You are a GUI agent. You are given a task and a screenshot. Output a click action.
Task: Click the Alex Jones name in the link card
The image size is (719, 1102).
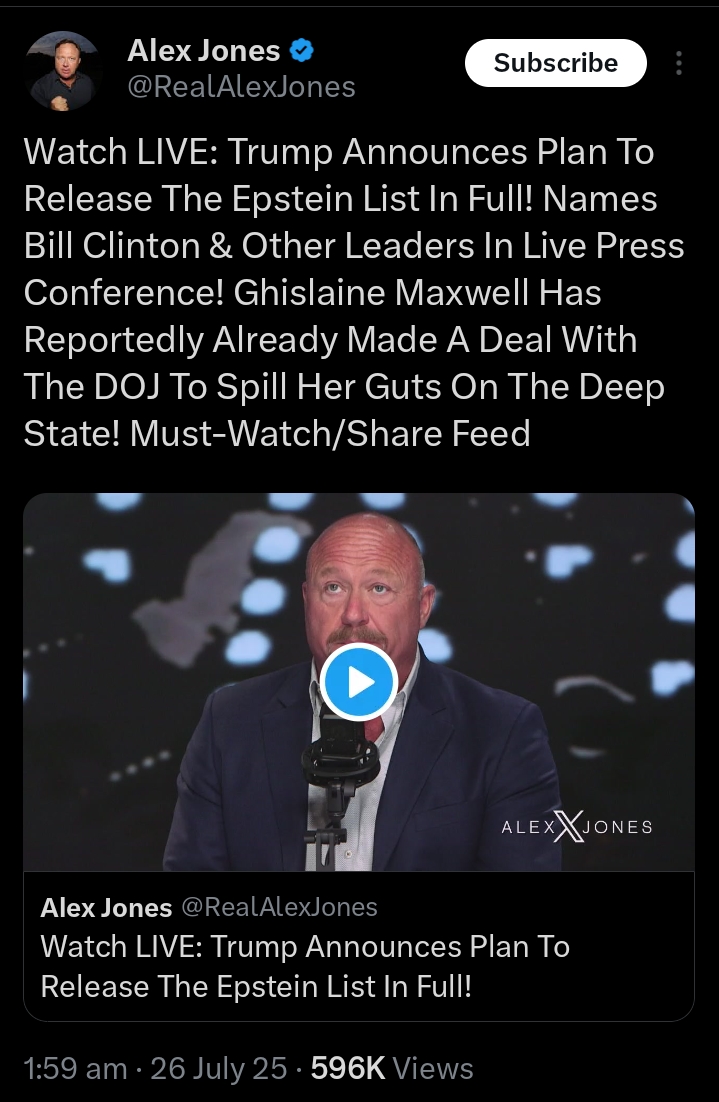(x=106, y=907)
